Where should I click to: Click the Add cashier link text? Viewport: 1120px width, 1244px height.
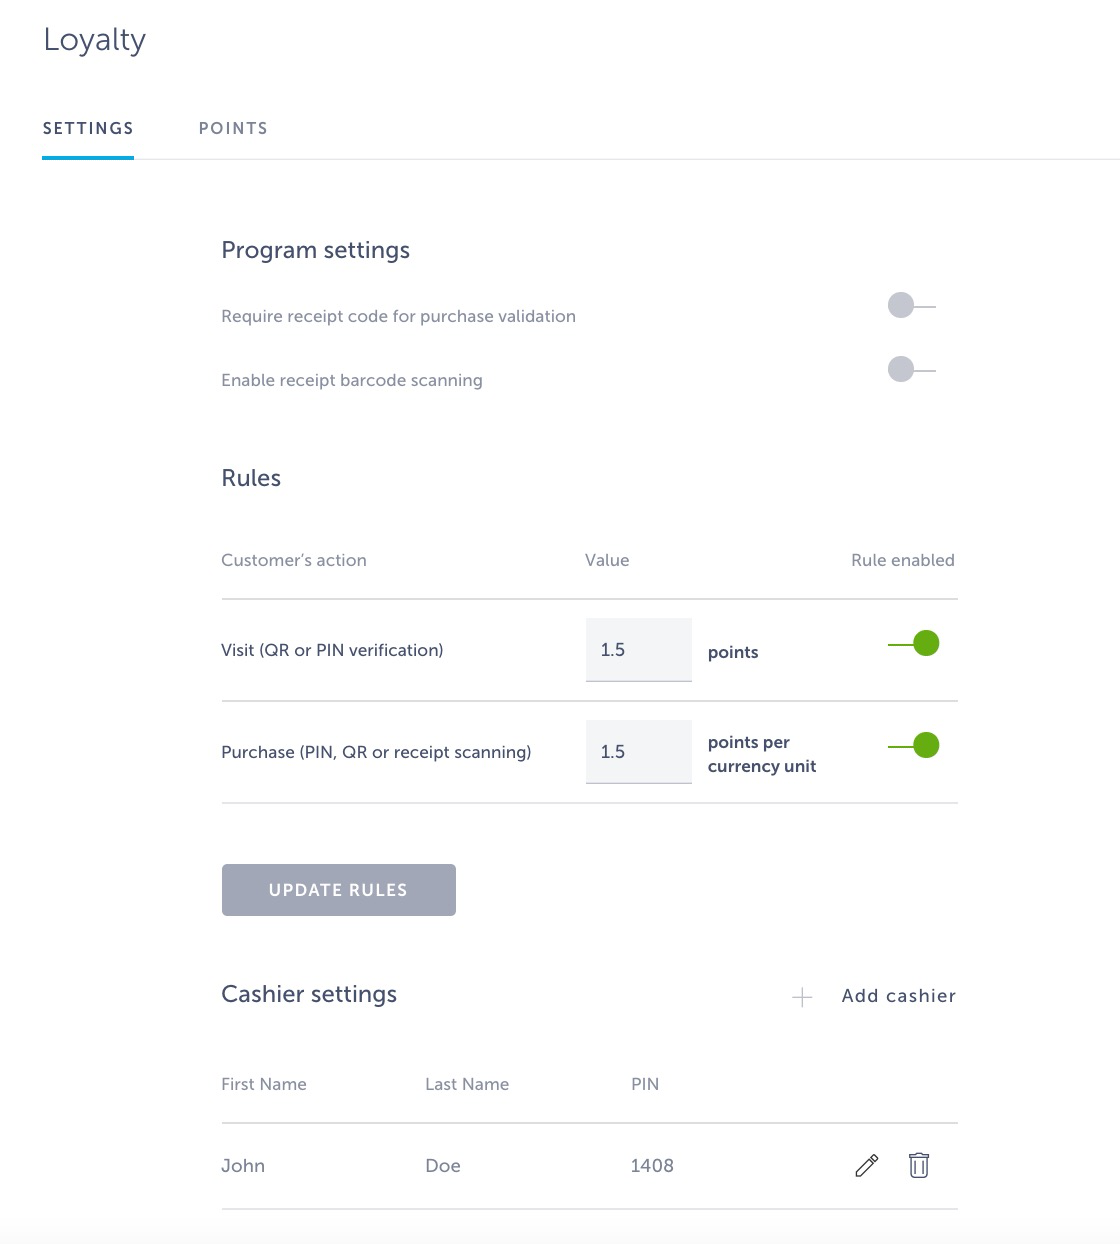(x=898, y=996)
